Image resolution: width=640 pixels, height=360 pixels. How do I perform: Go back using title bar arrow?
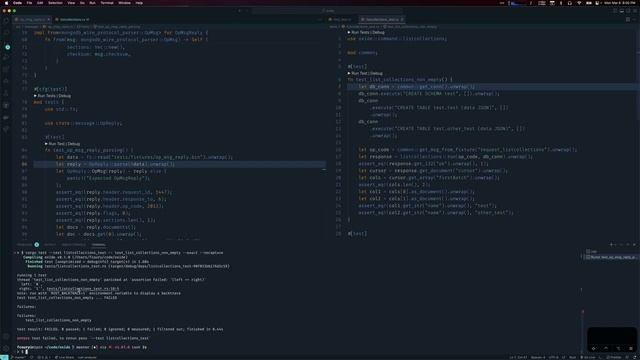(240, 11)
